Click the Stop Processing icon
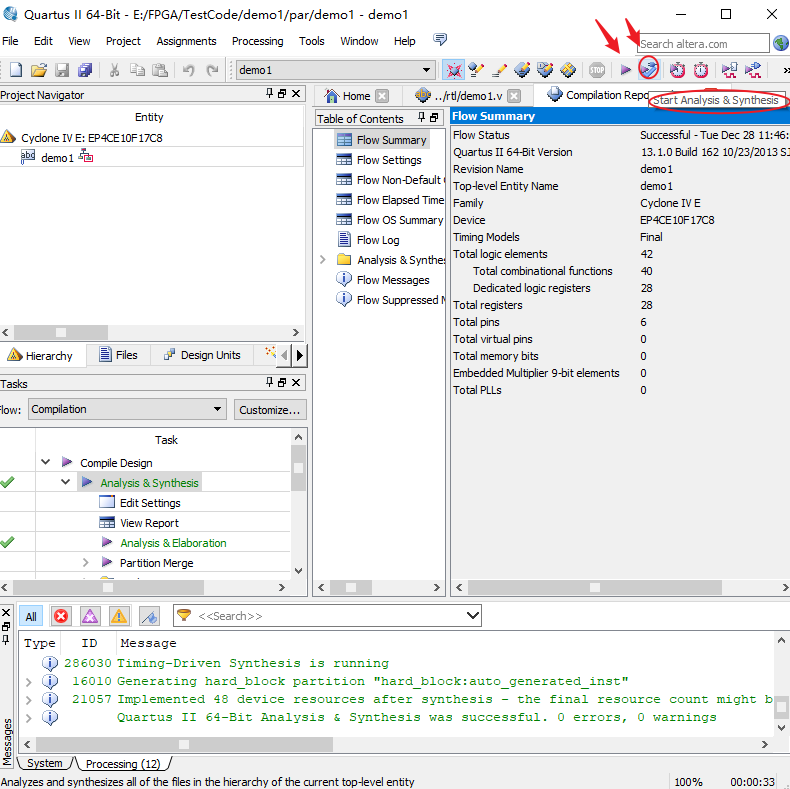 click(x=597, y=70)
